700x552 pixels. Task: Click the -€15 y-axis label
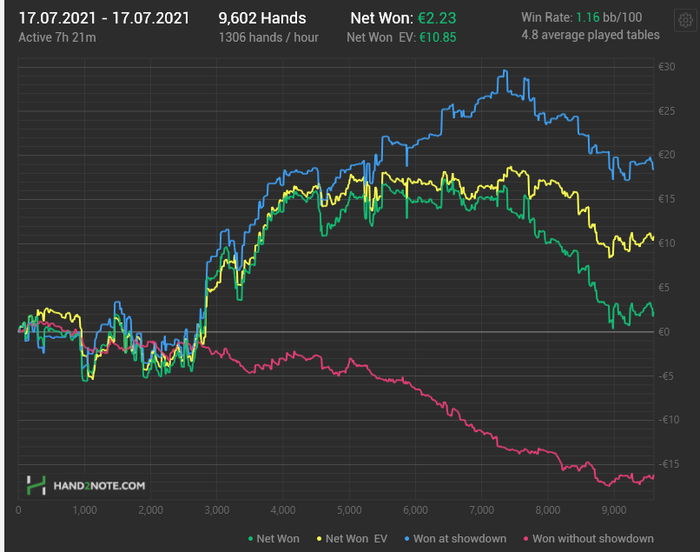coord(669,464)
